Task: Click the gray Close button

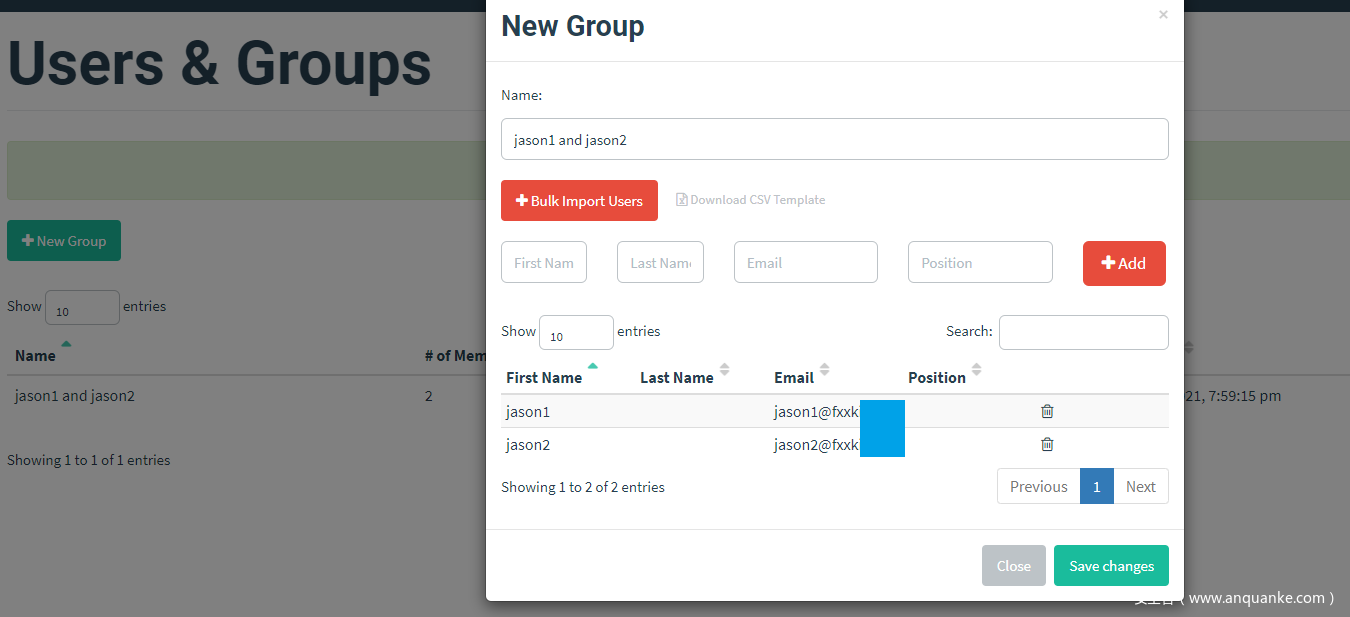Action: 1013,566
